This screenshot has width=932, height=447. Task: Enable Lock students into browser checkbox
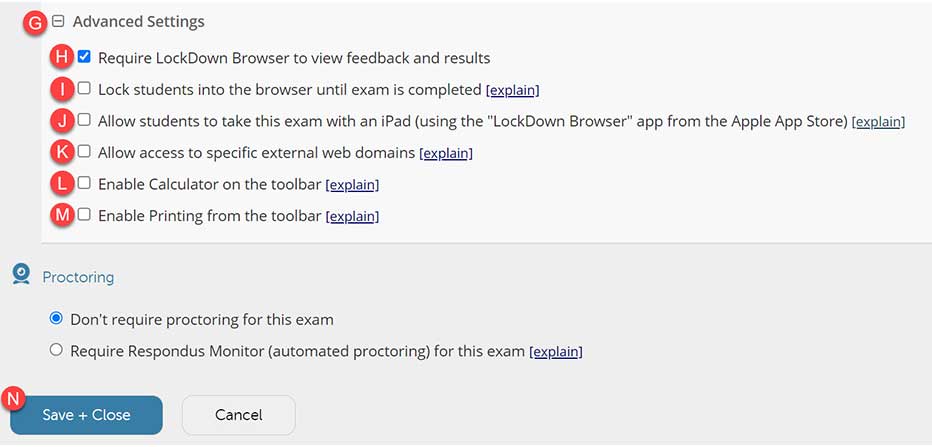(84, 88)
